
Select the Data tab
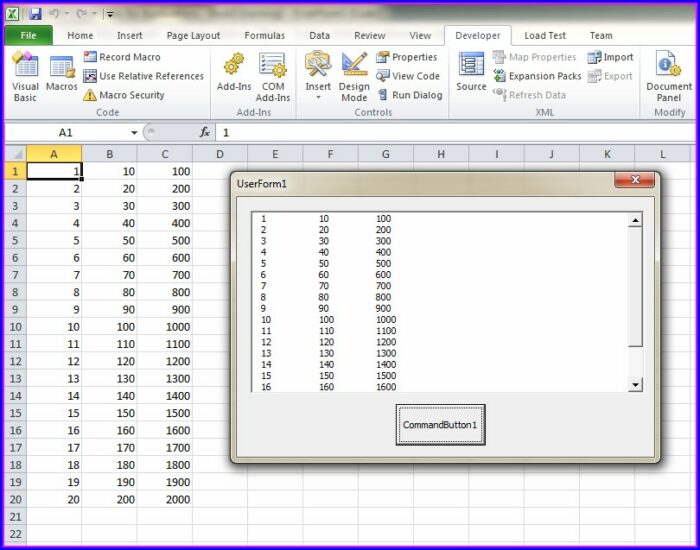[x=320, y=35]
